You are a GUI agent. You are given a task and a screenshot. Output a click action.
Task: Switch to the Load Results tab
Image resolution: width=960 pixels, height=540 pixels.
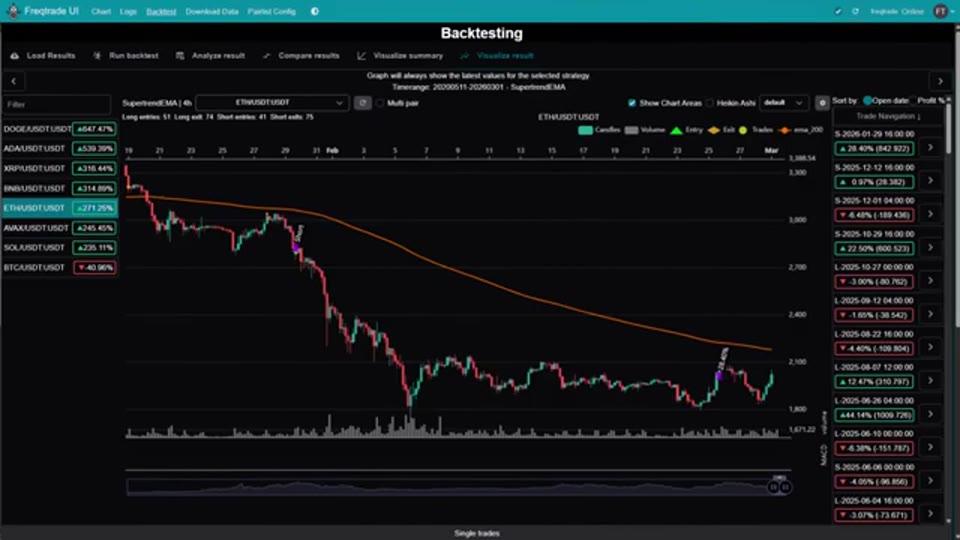[x=43, y=56]
